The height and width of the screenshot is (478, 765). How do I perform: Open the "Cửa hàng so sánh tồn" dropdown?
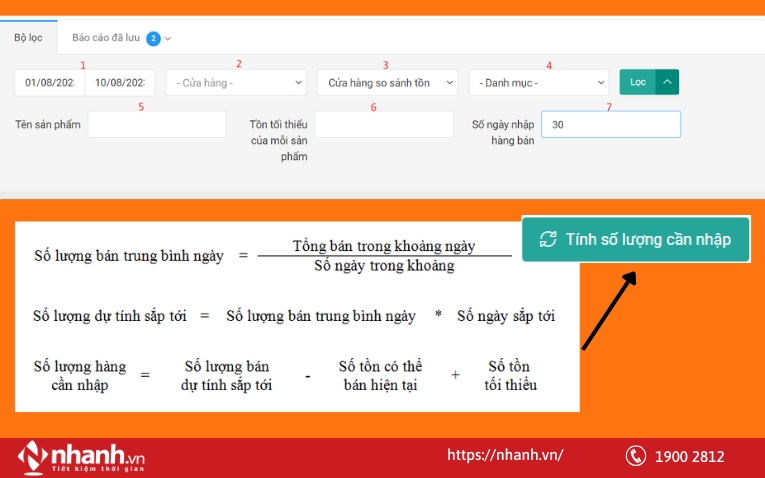click(x=387, y=82)
